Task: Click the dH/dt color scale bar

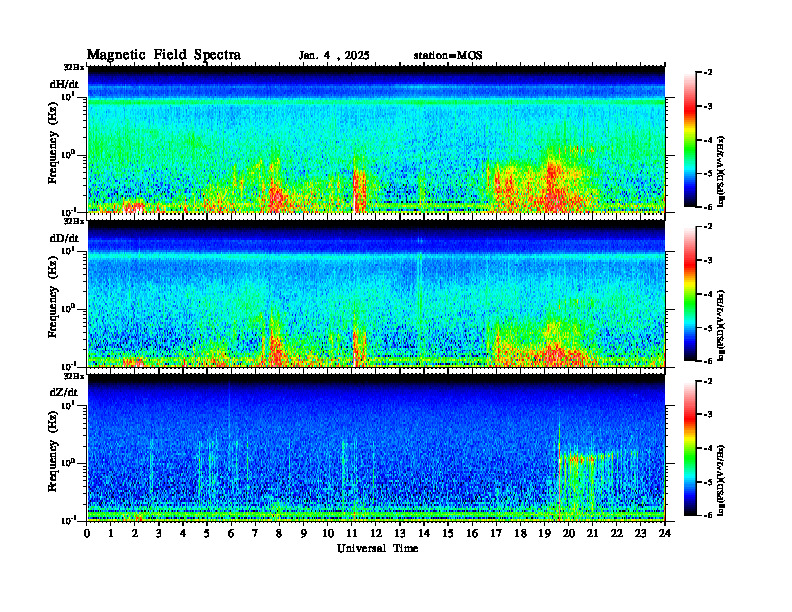Action: 690,140
